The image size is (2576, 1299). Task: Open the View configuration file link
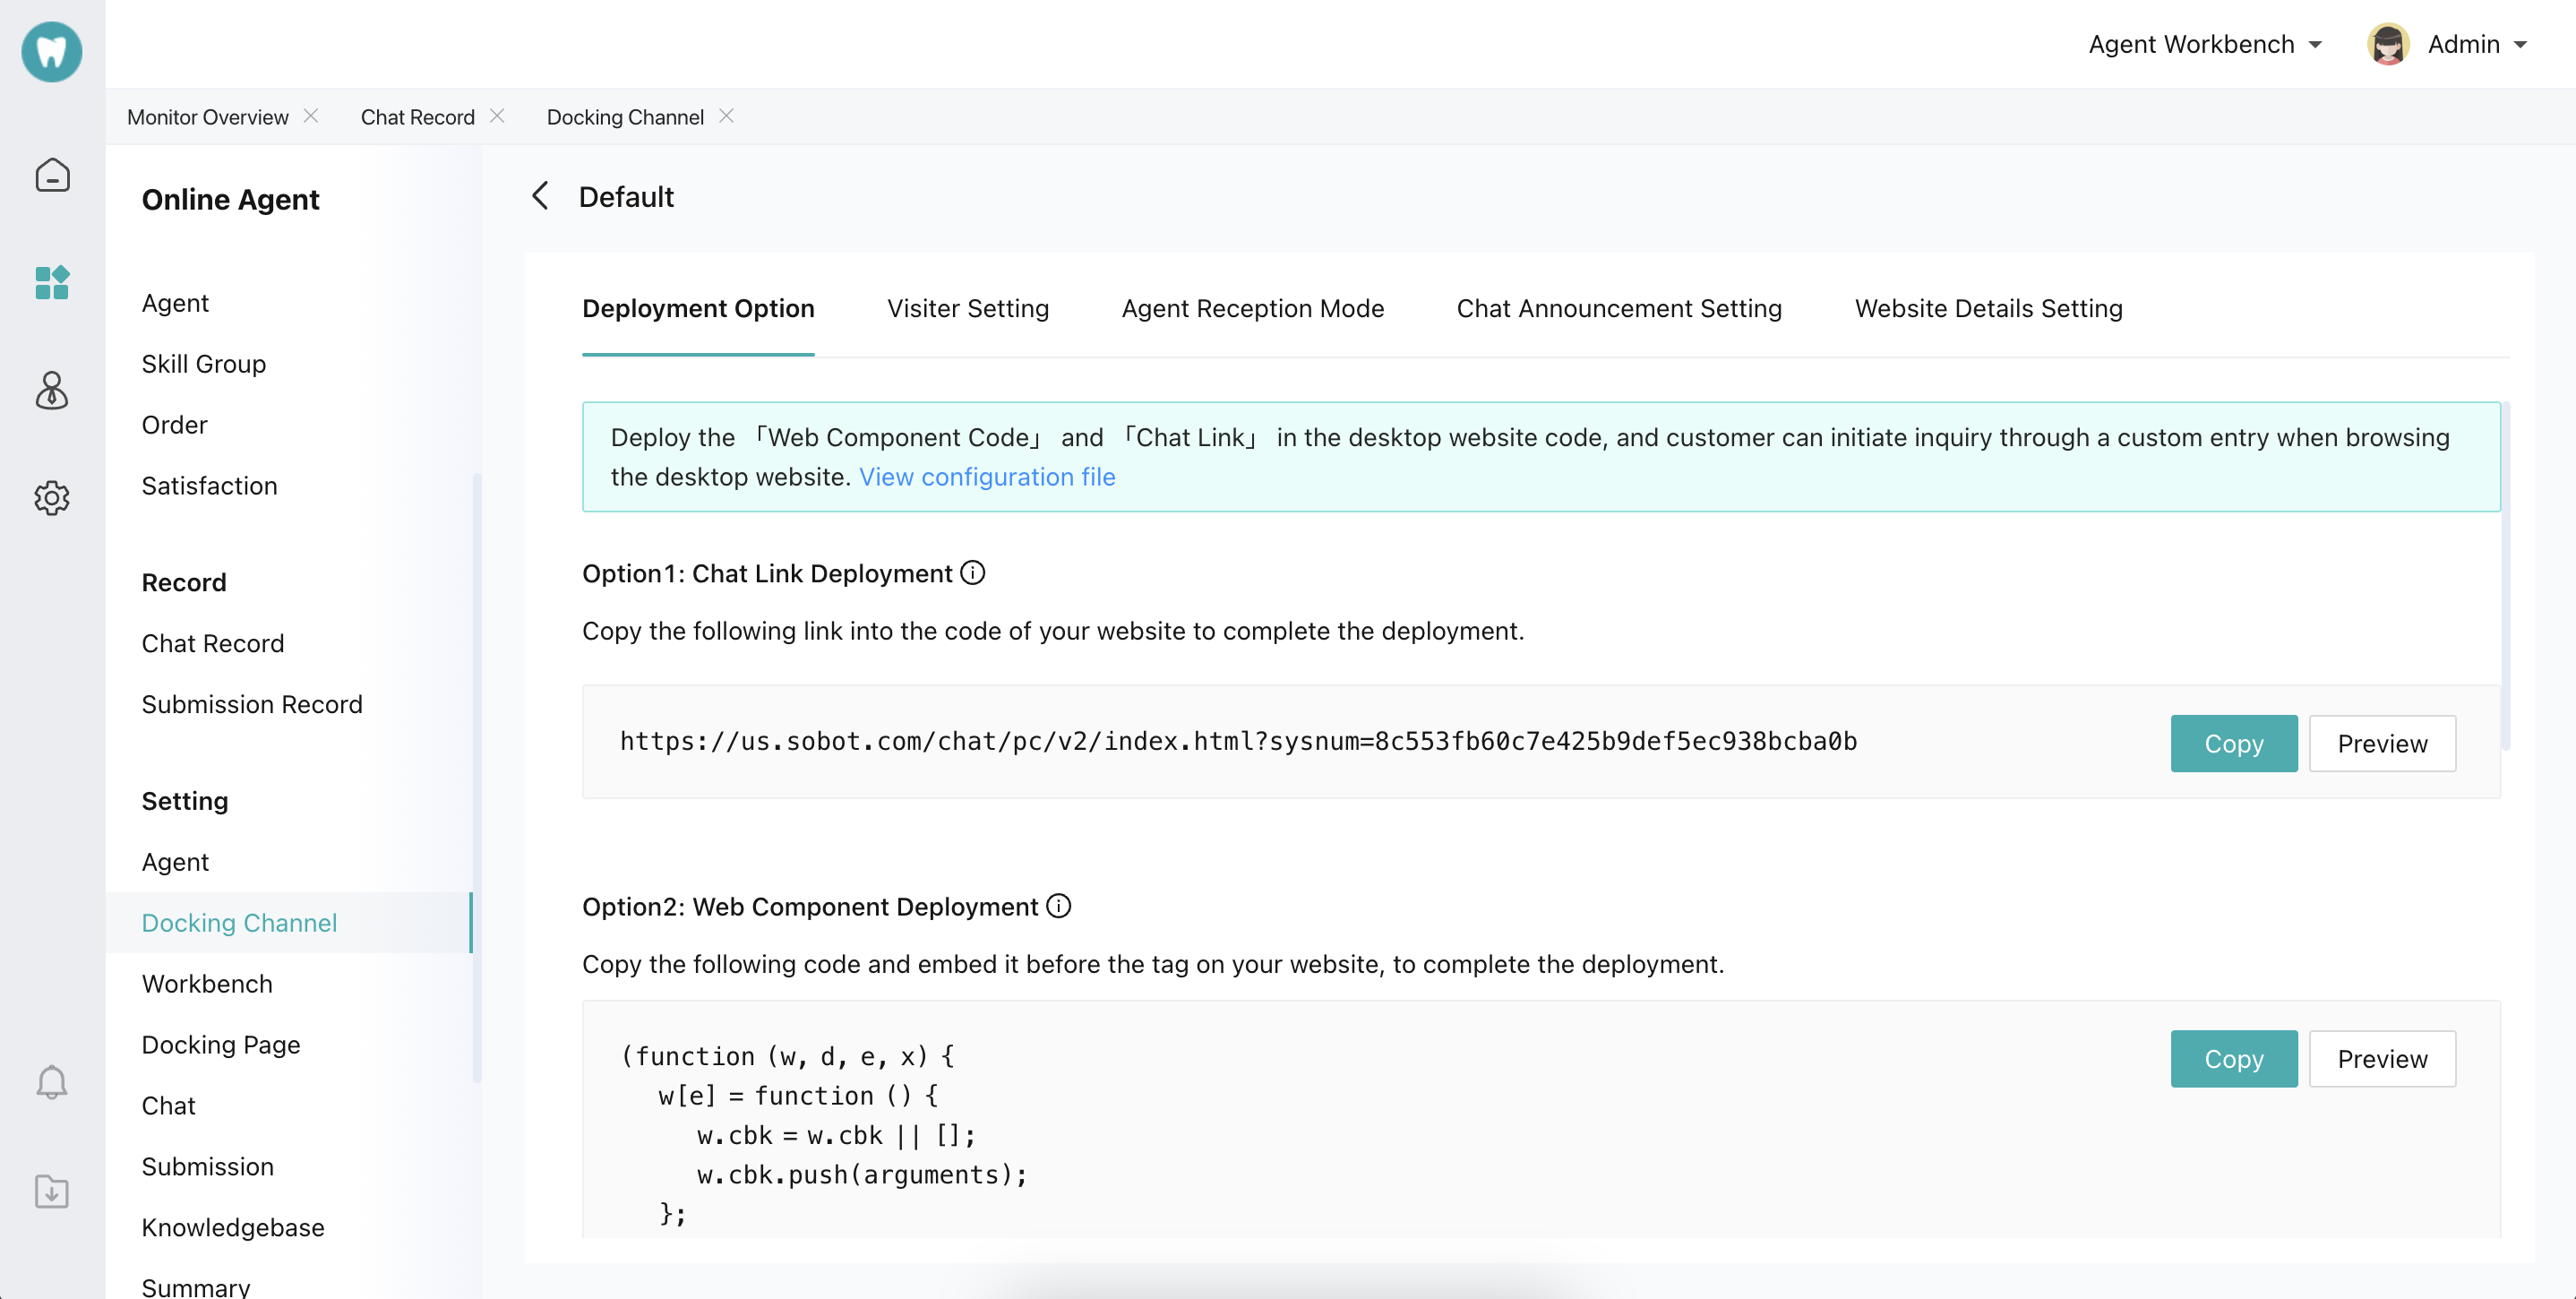click(987, 477)
